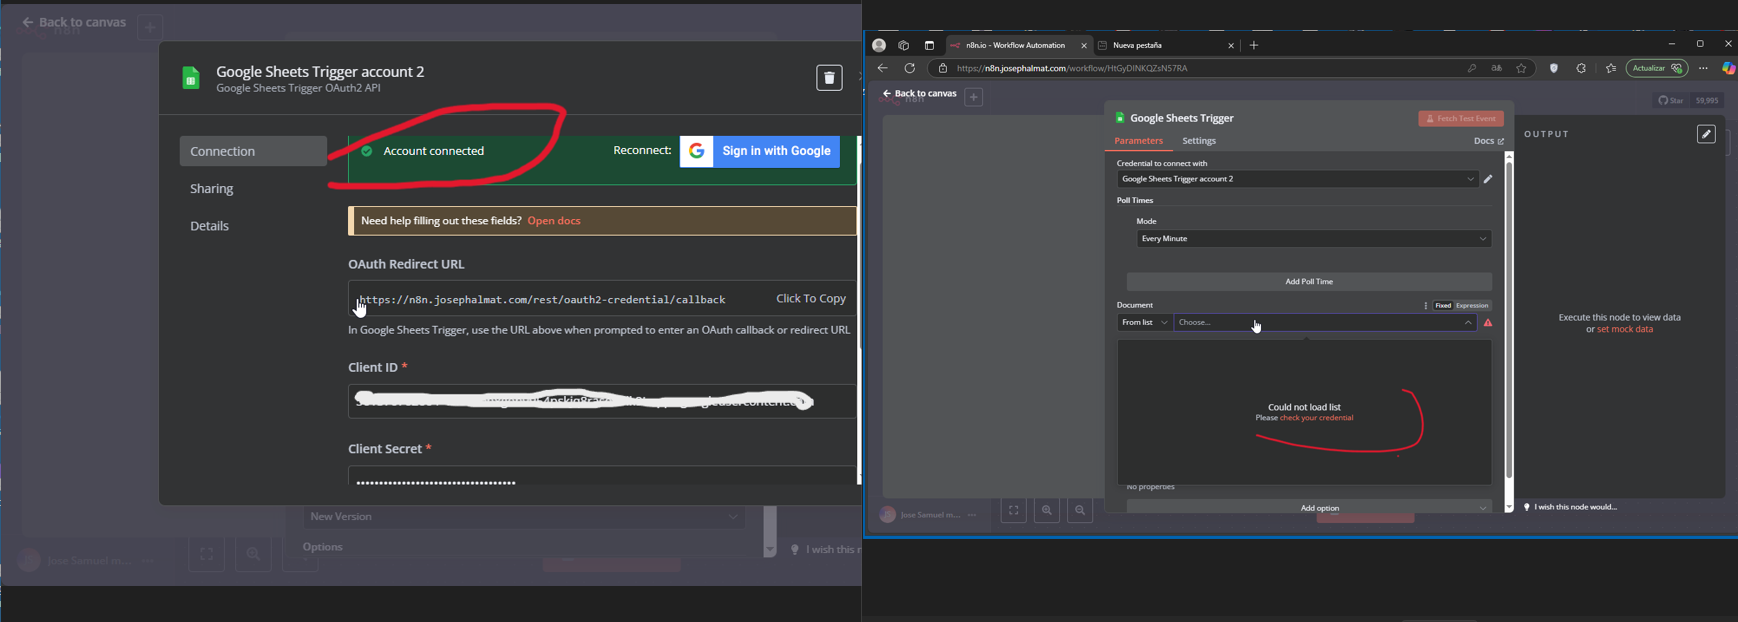Add page to favorites star

point(1522,68)
